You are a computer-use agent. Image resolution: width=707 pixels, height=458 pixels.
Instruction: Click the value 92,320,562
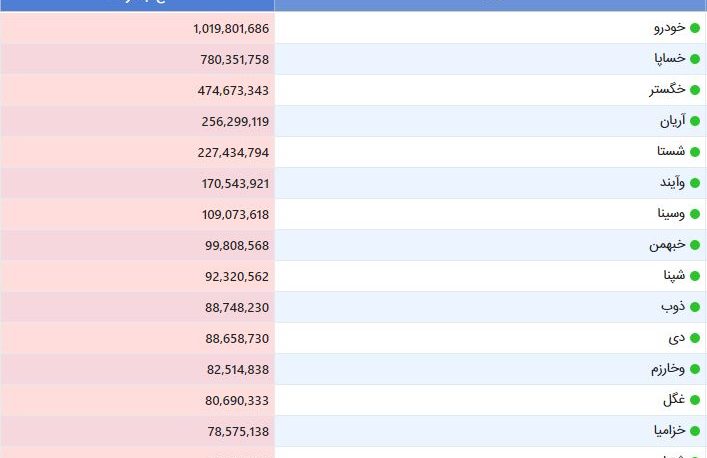pos(237,277)
